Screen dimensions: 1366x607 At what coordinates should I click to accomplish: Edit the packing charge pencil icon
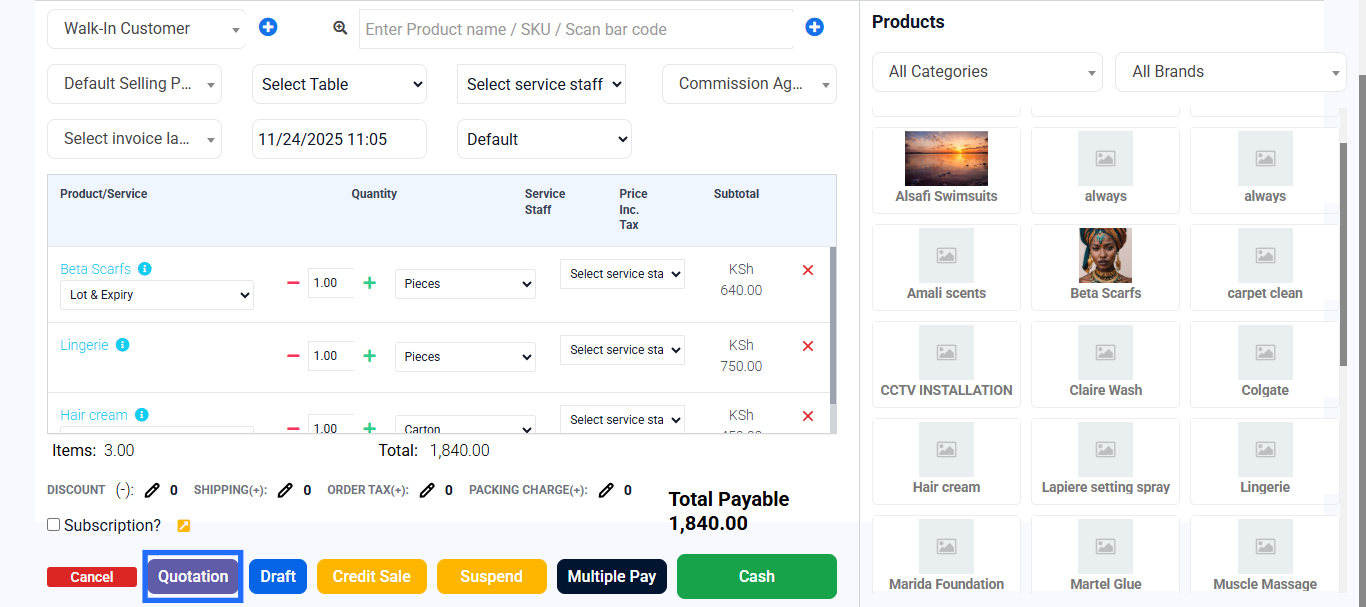tap(606, 490)
